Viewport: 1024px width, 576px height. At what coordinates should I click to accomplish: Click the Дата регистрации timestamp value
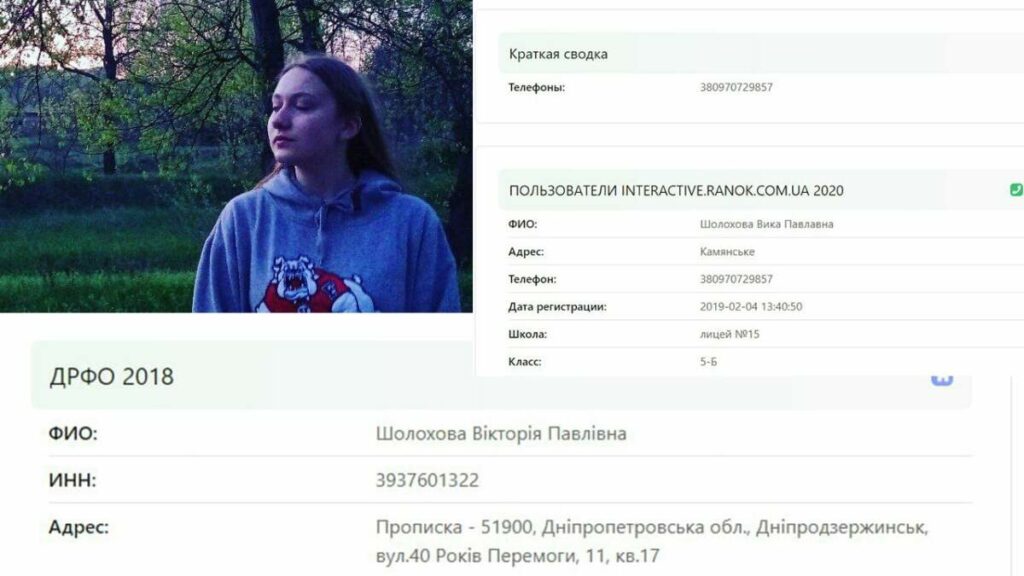pyautogui.click(x=750, y=306)
